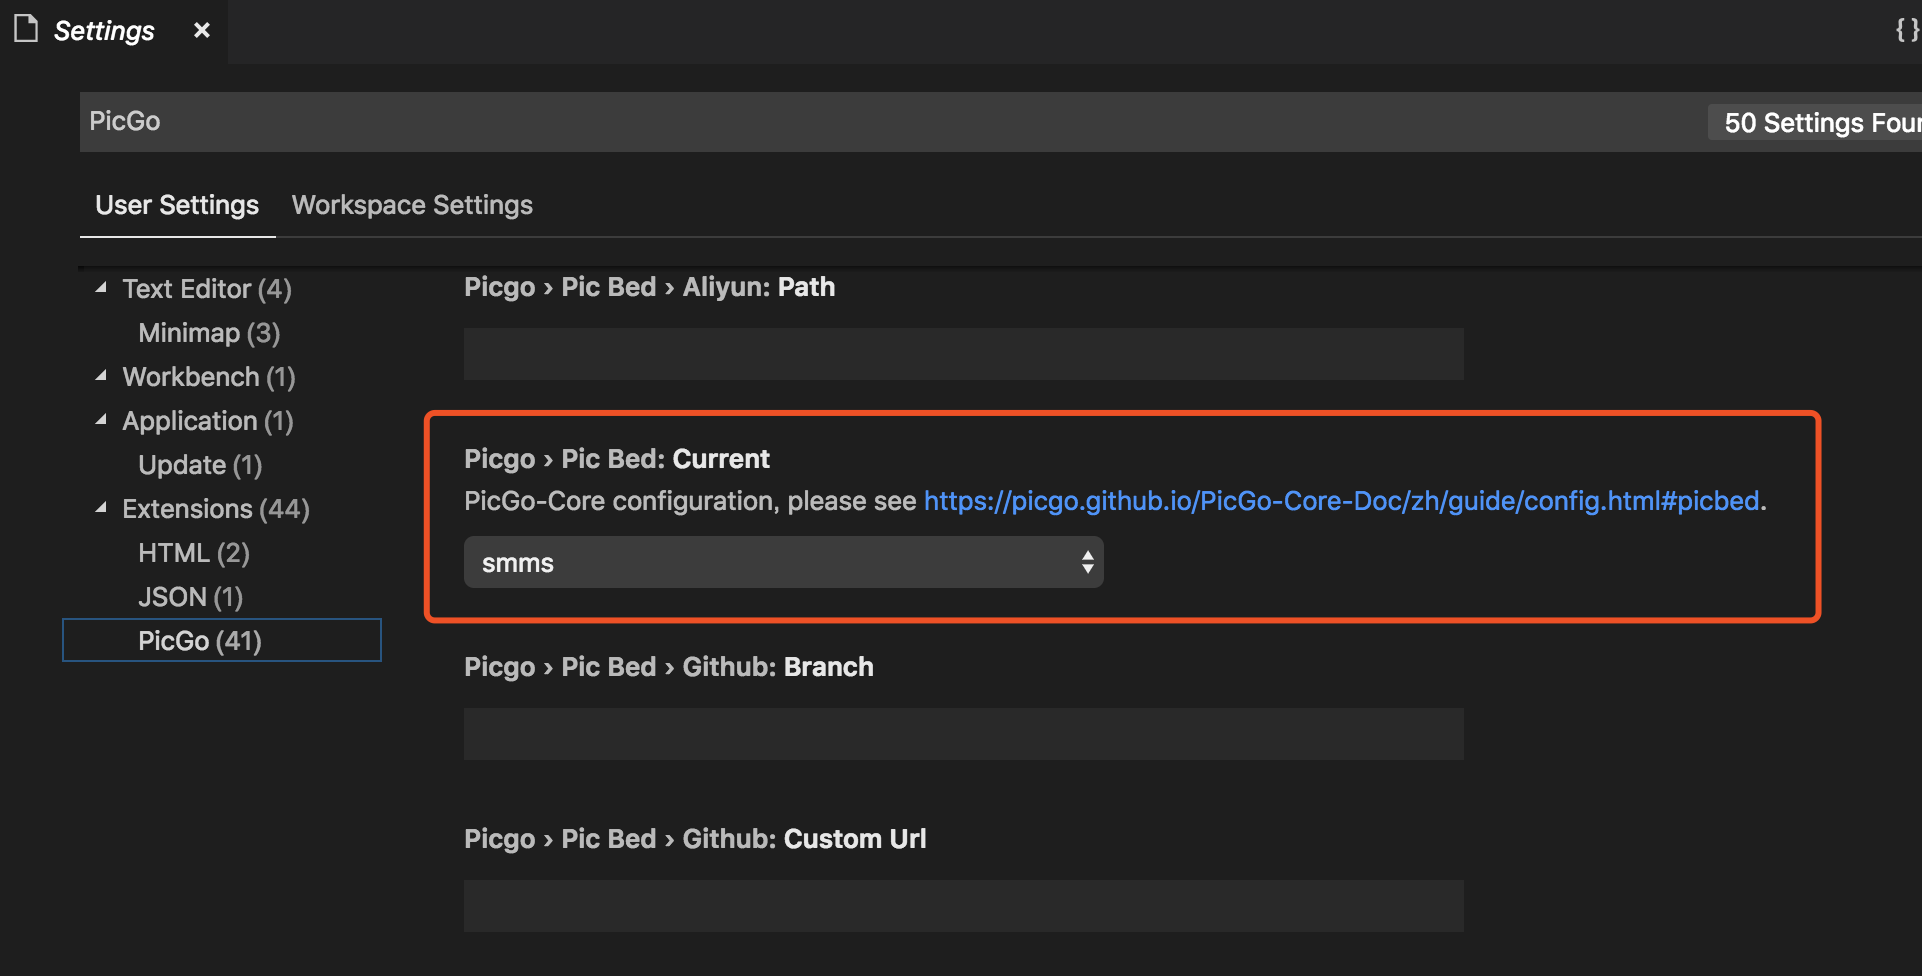Screen dimensions: 1922x976
Task: Click the Aliyun Path input field
Action: coord(963,354)
